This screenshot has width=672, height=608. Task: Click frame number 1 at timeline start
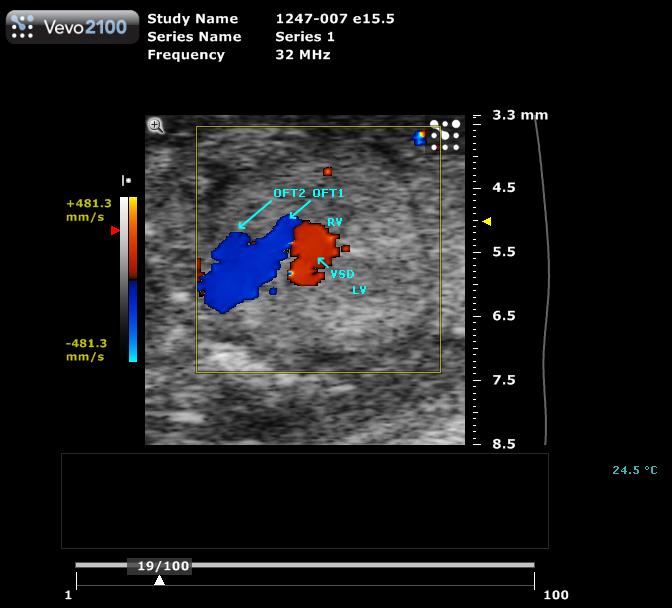click(68, 595)
